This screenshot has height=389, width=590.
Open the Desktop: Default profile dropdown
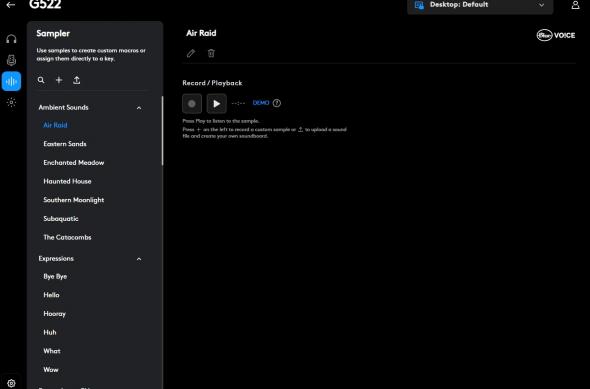pyautogui.click(x=480, y=5)
